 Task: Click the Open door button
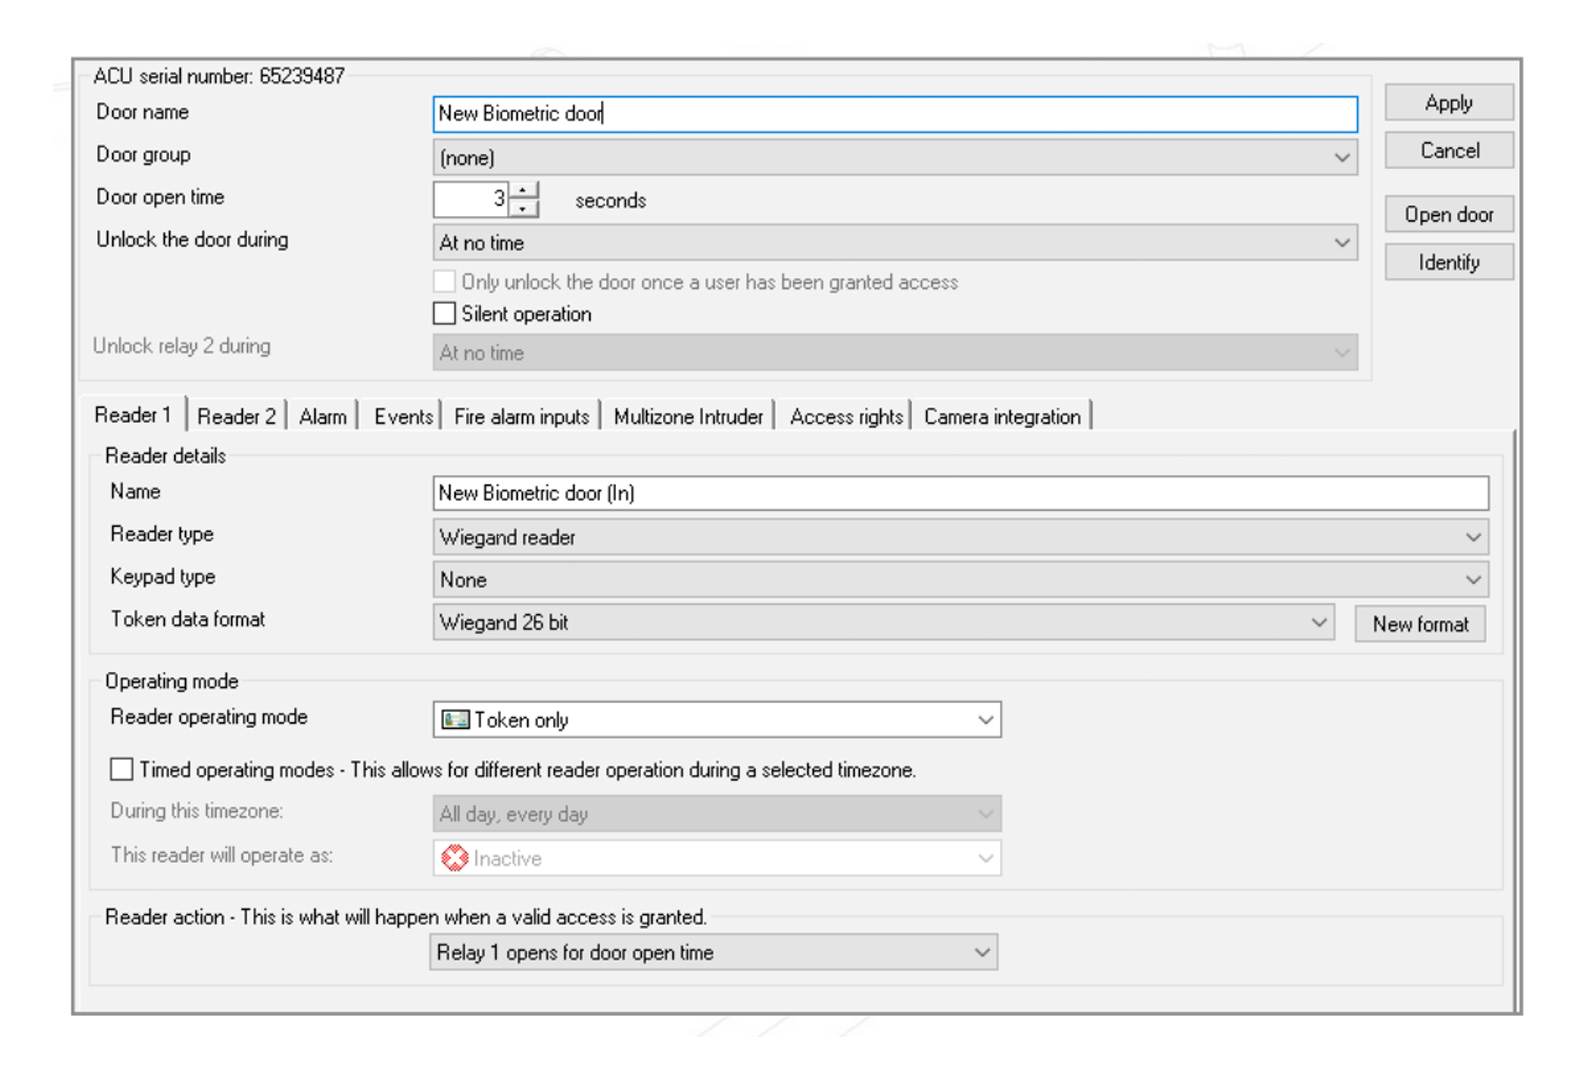pos(1449,214)
